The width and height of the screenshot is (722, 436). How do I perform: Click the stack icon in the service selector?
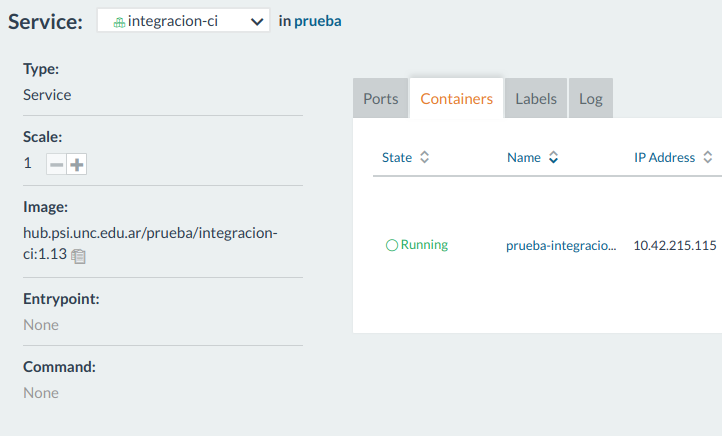point(120,21)
